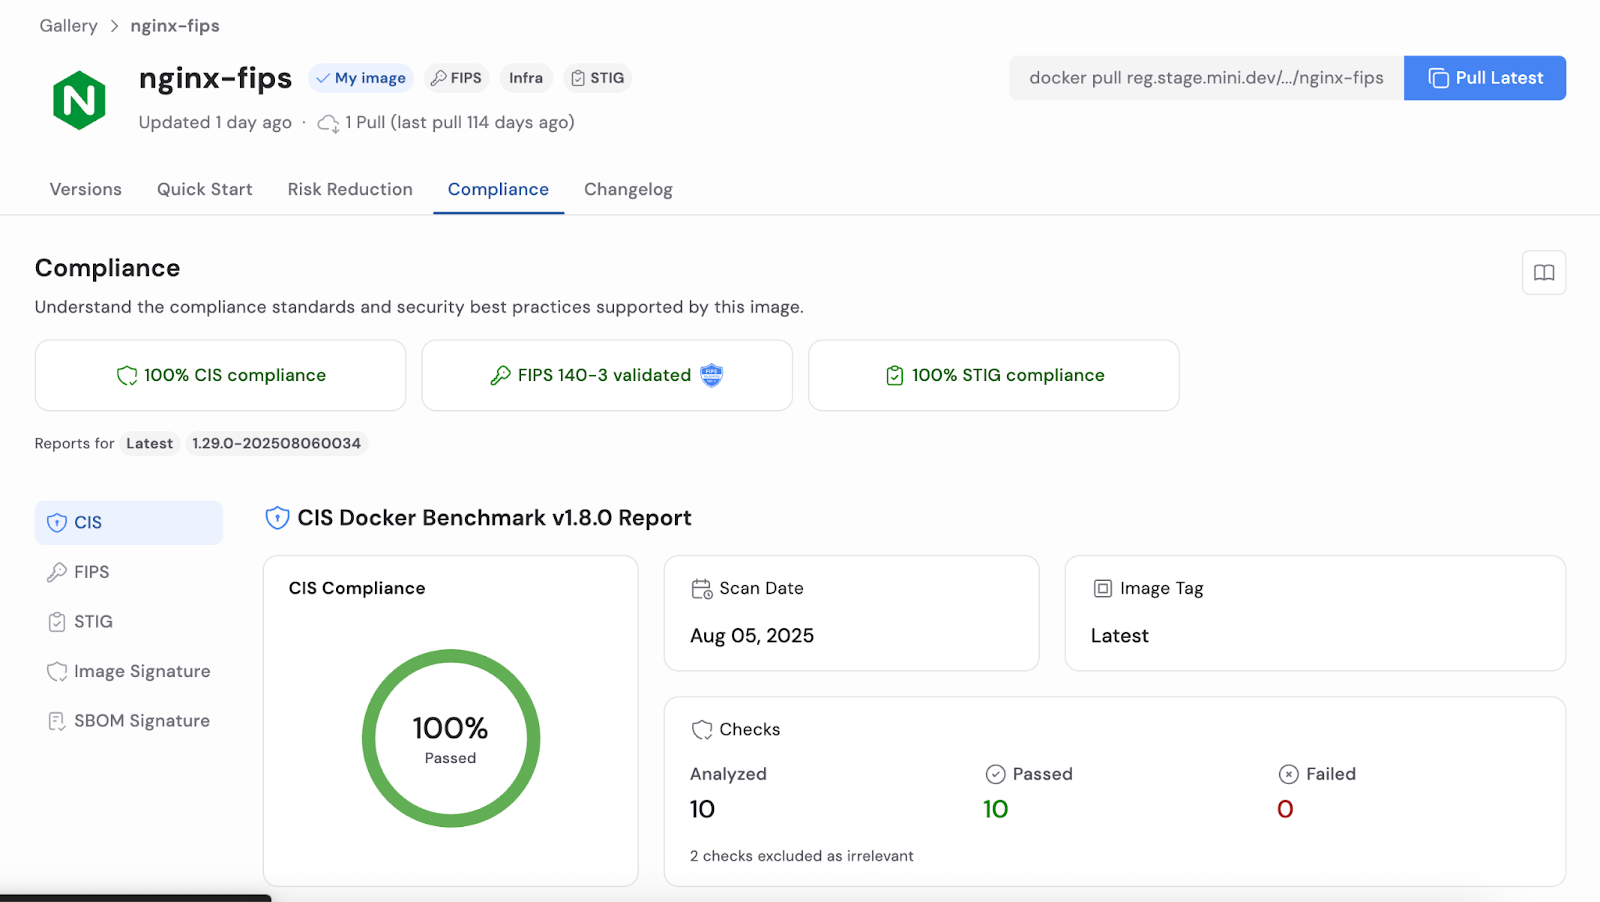Click the Scan Date calendar icon
Screen dimensions: 1600x902
(x=702, y=589)
